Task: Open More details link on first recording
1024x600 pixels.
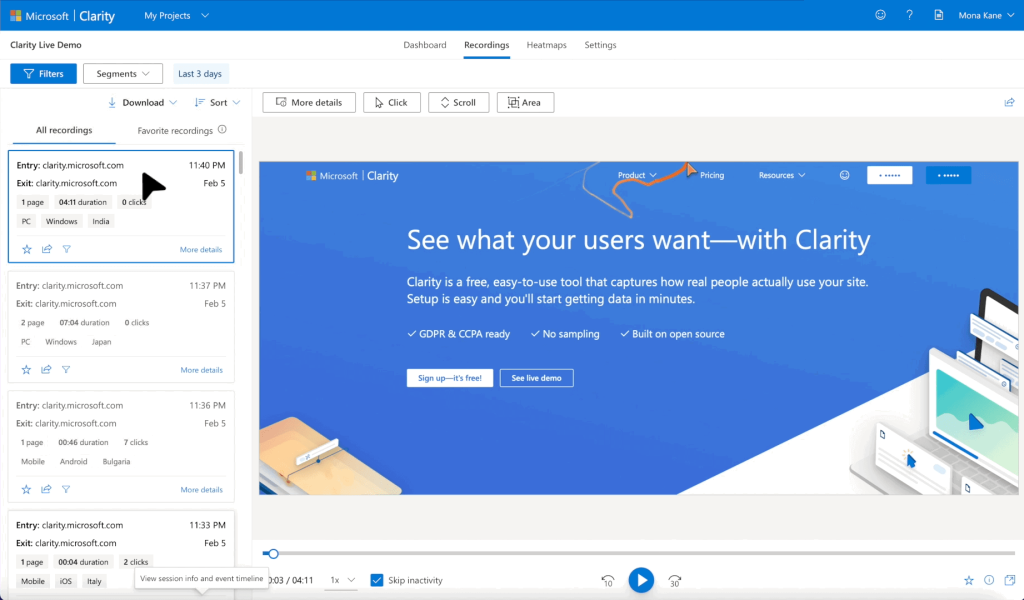Action: (x=201, y=250)
